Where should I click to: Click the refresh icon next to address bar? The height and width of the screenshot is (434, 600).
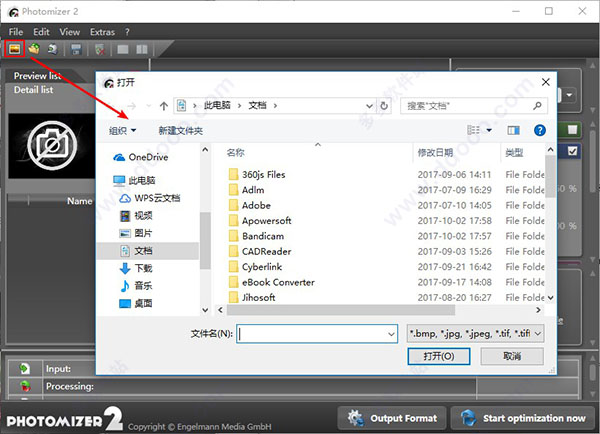click(384, 106)
